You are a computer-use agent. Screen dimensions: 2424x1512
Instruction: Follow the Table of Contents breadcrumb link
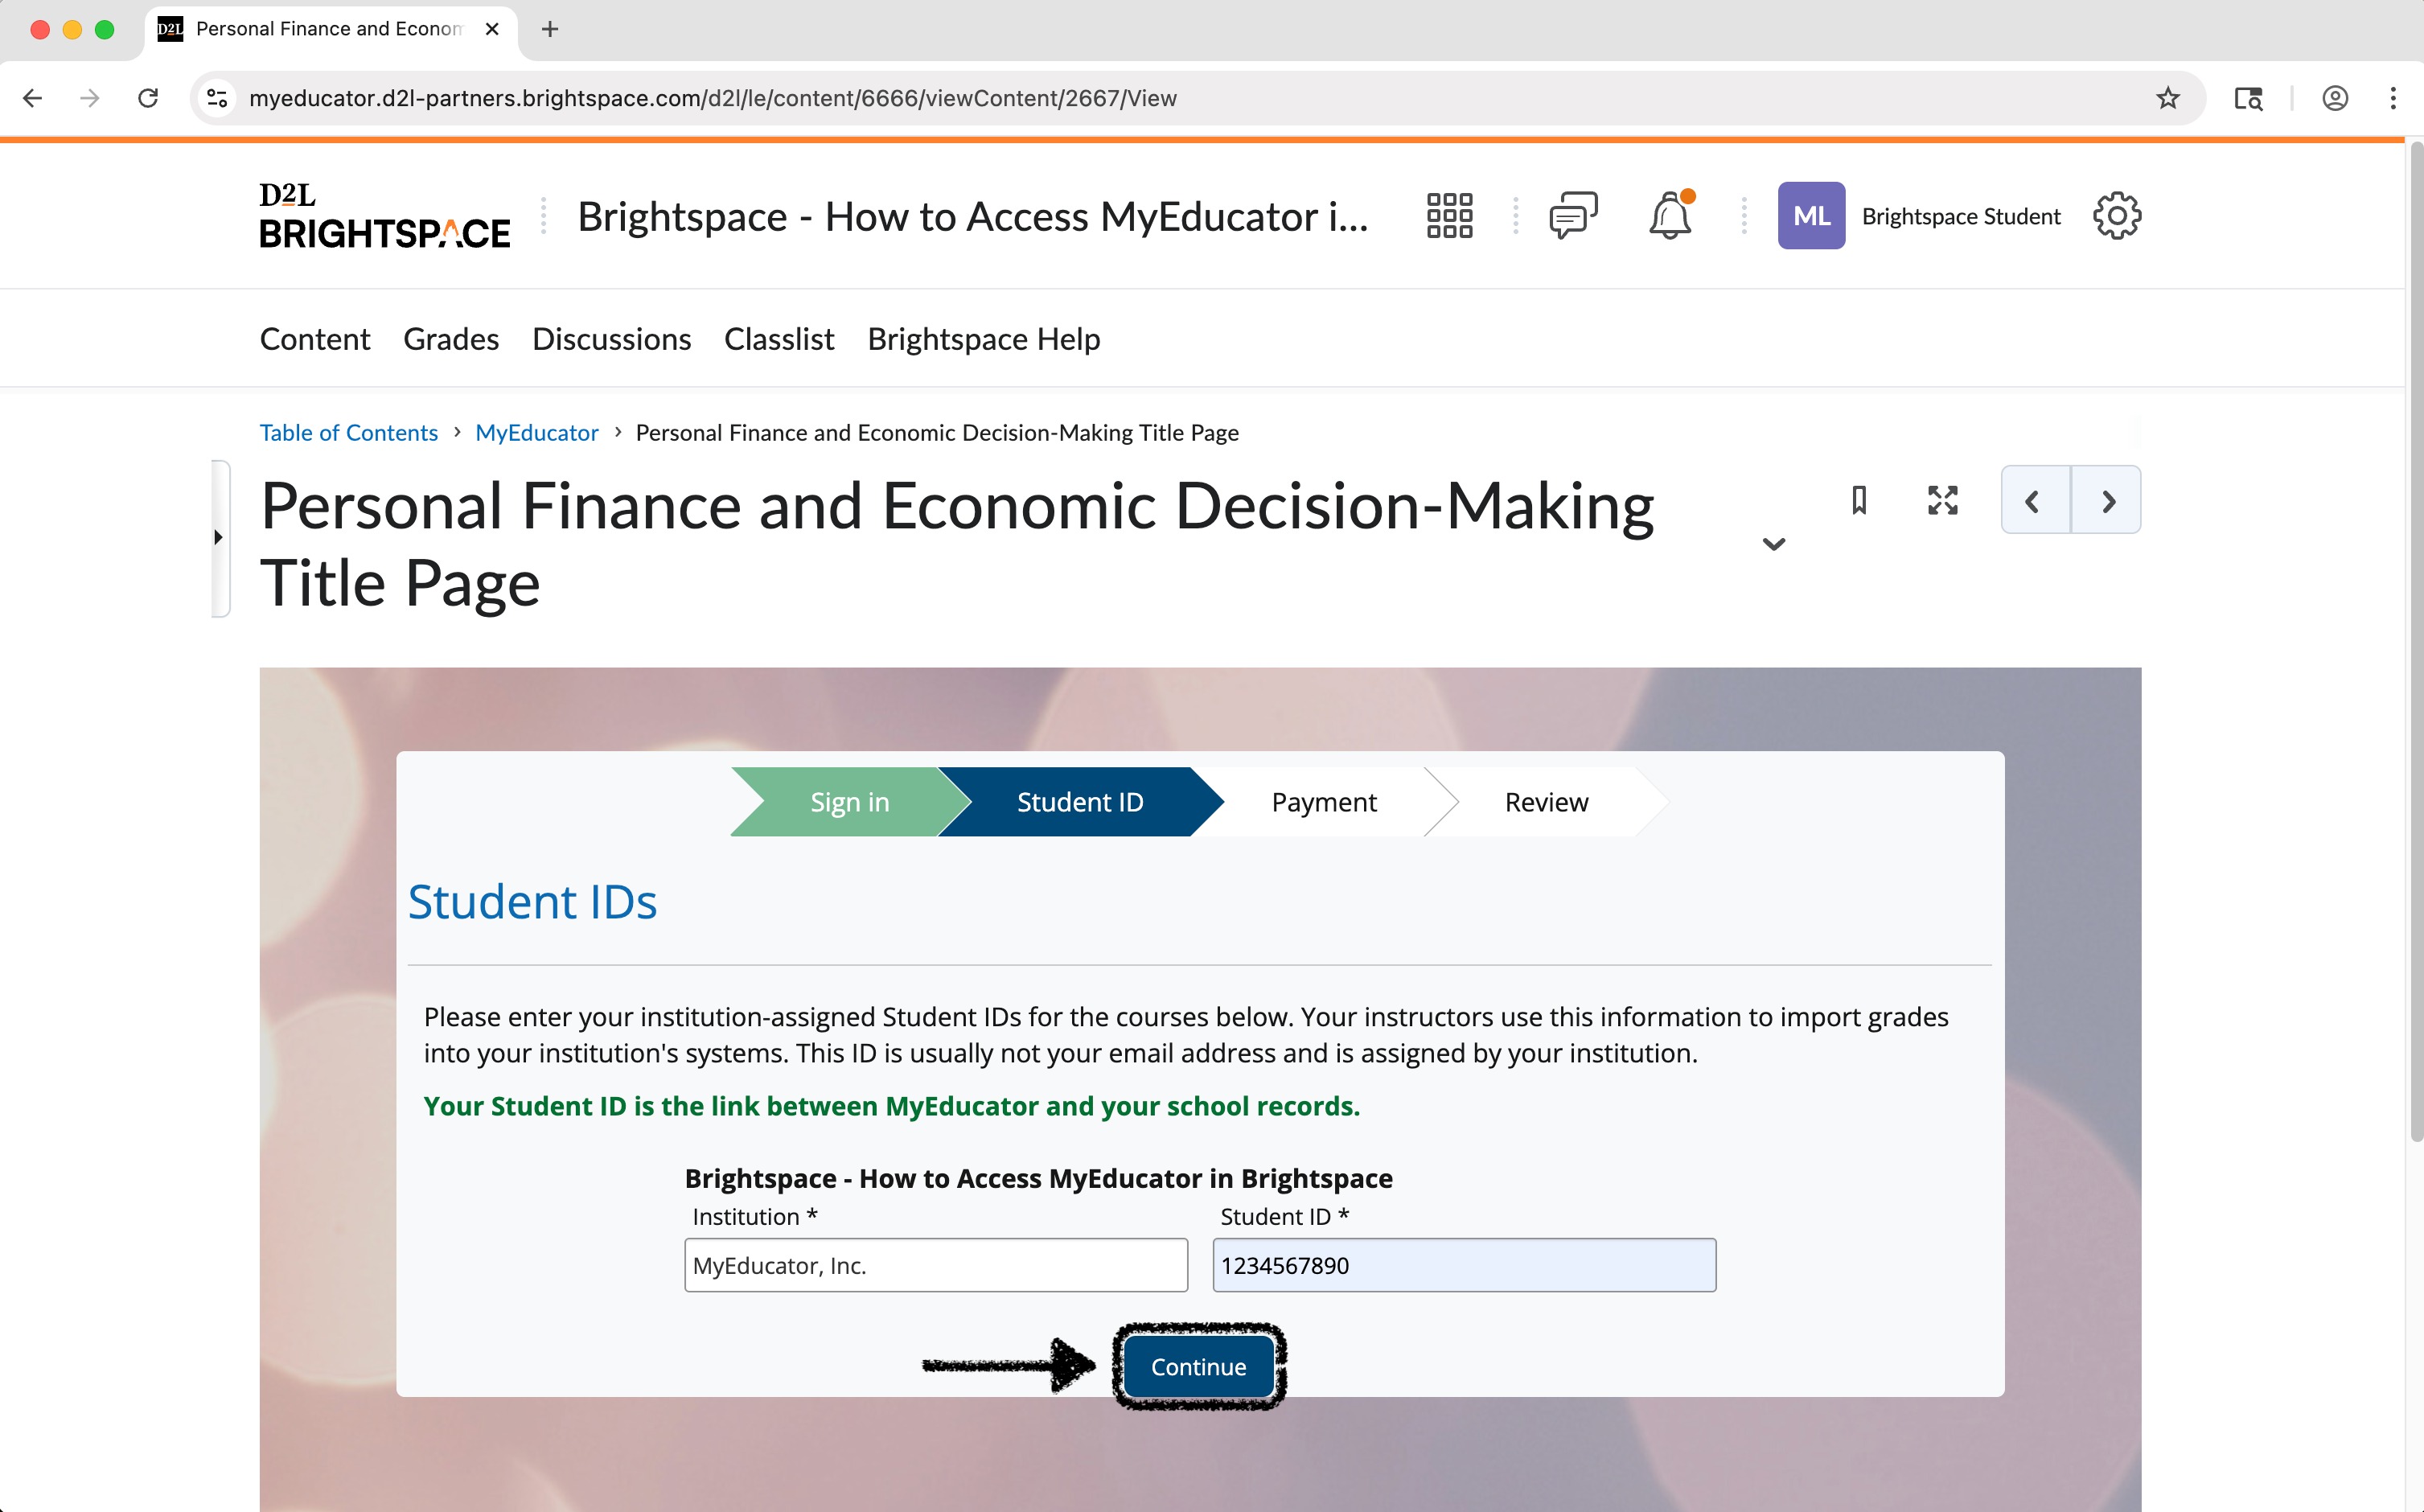(348, 432)
